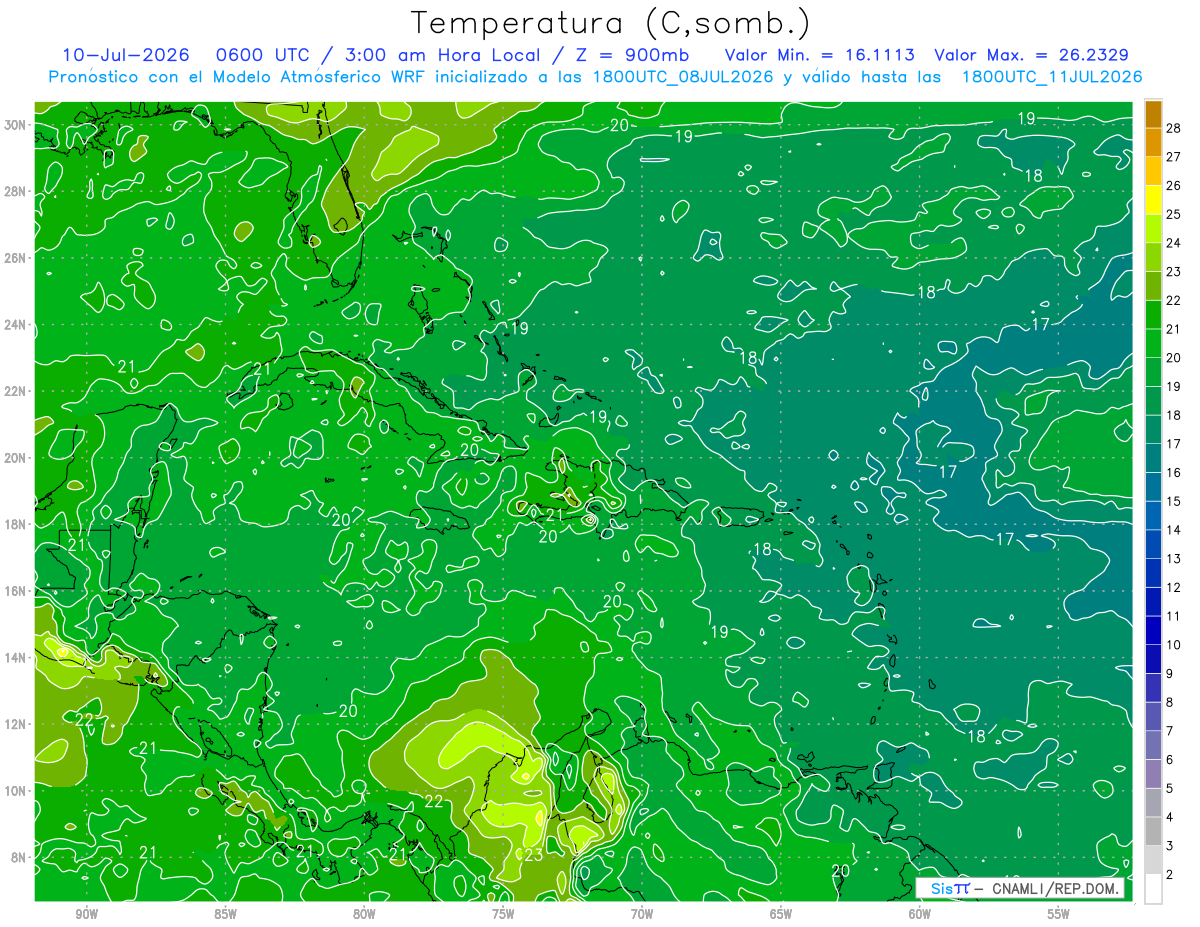This screenshot has width=1200, height=927.
Task: Click the legend scale label 22
Action: (x=1174, y=300)
